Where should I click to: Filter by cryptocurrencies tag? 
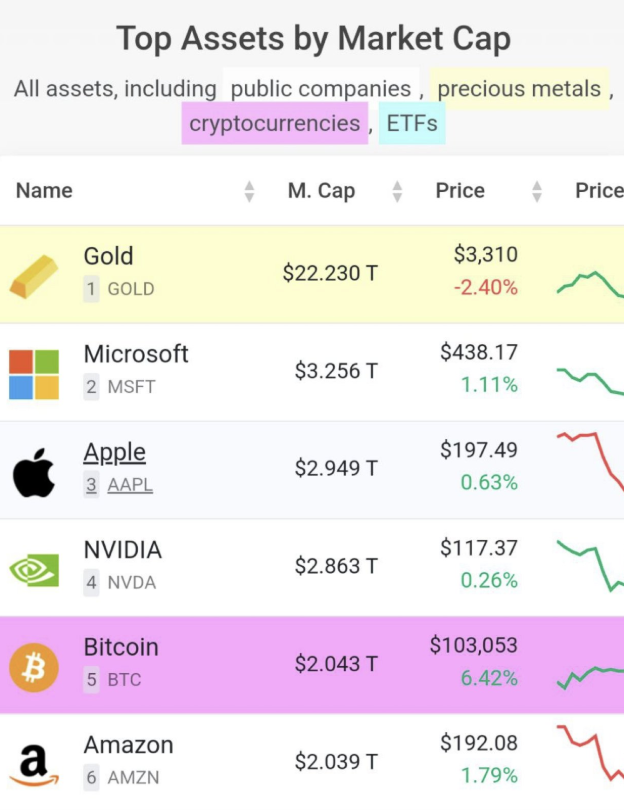point(274,124)
